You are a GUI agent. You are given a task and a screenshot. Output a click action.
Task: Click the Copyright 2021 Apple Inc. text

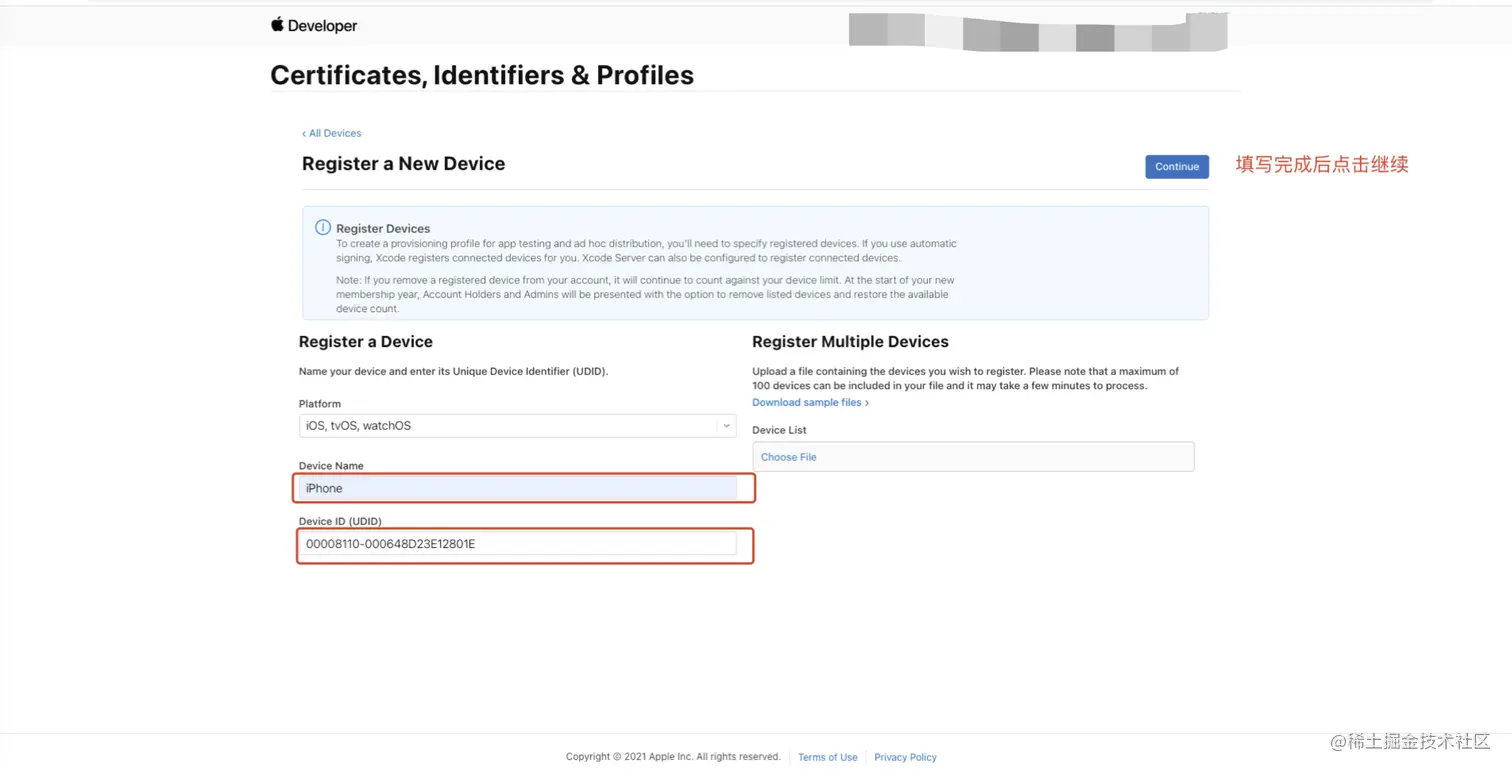click(673, 757)
